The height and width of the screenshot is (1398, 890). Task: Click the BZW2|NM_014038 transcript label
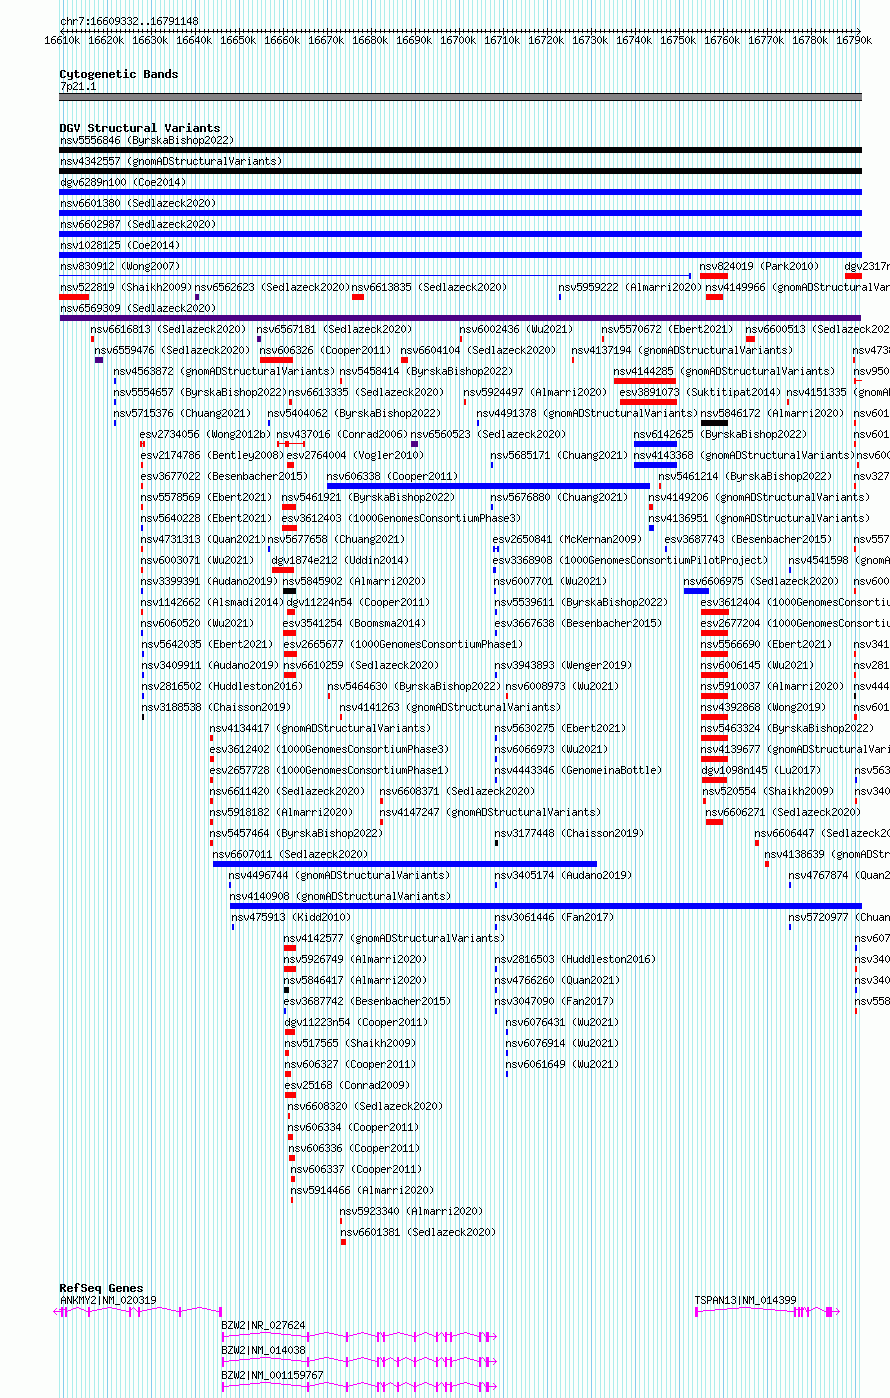point(264,1351)
